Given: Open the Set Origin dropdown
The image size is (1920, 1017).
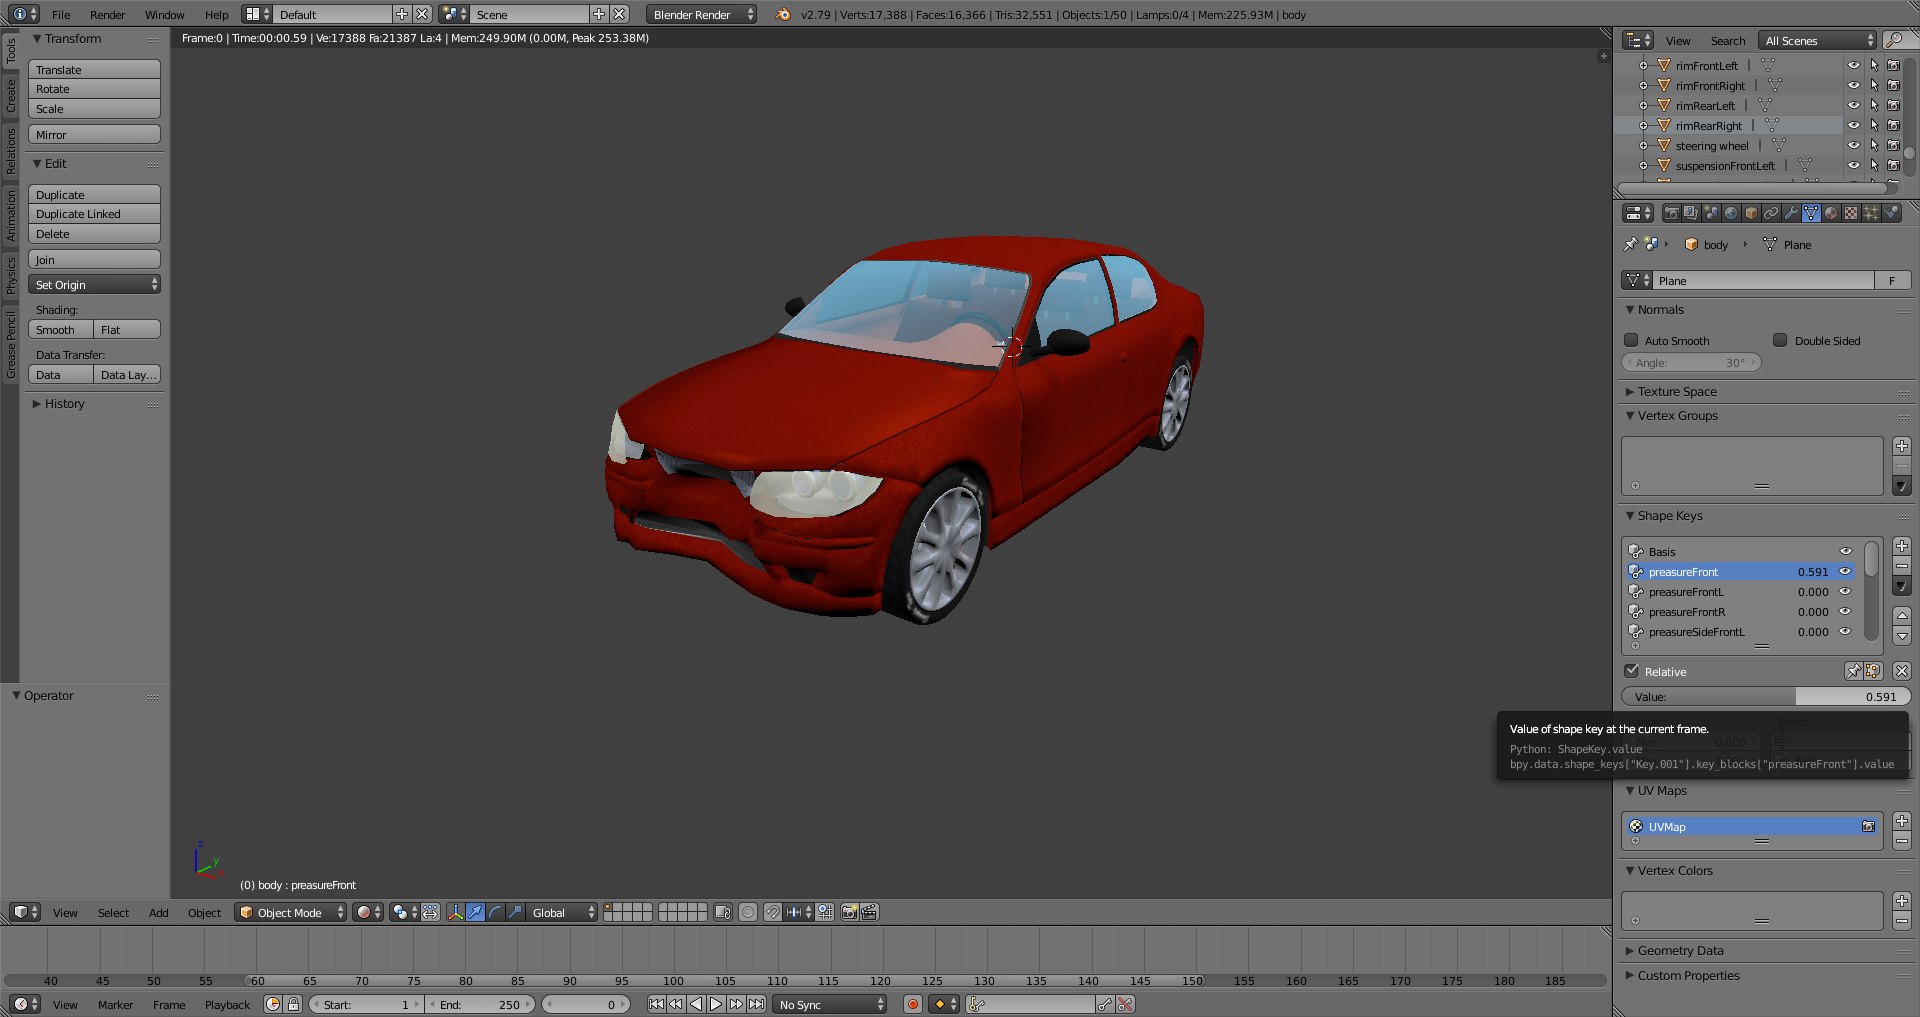Looking at the screenshot, I should (94, 285).
